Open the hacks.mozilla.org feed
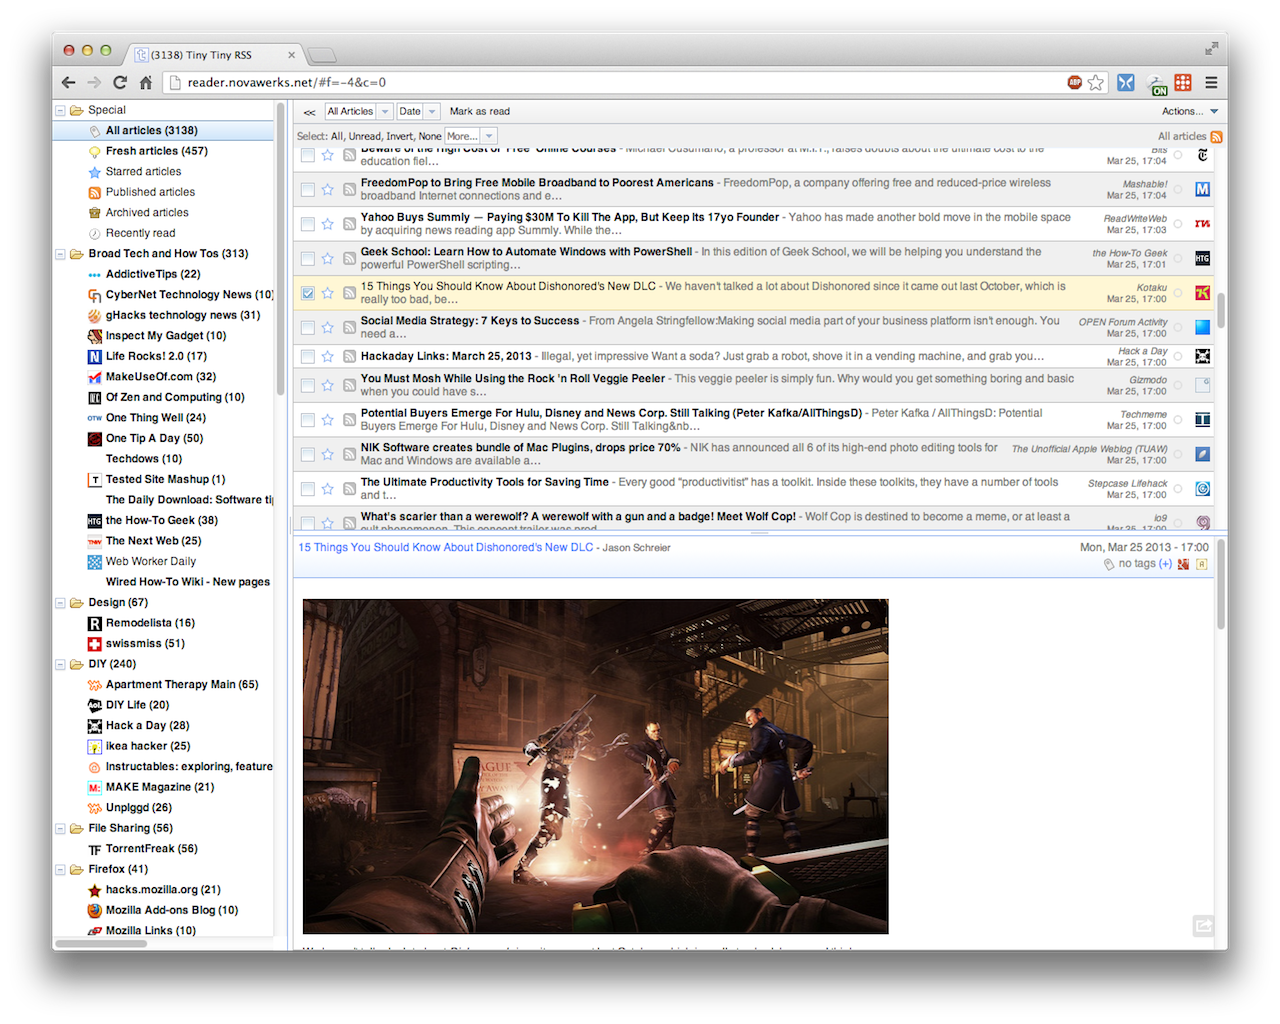This screenshot has width=1280, height=1024. pyautogui.click(x=162, y=890)
